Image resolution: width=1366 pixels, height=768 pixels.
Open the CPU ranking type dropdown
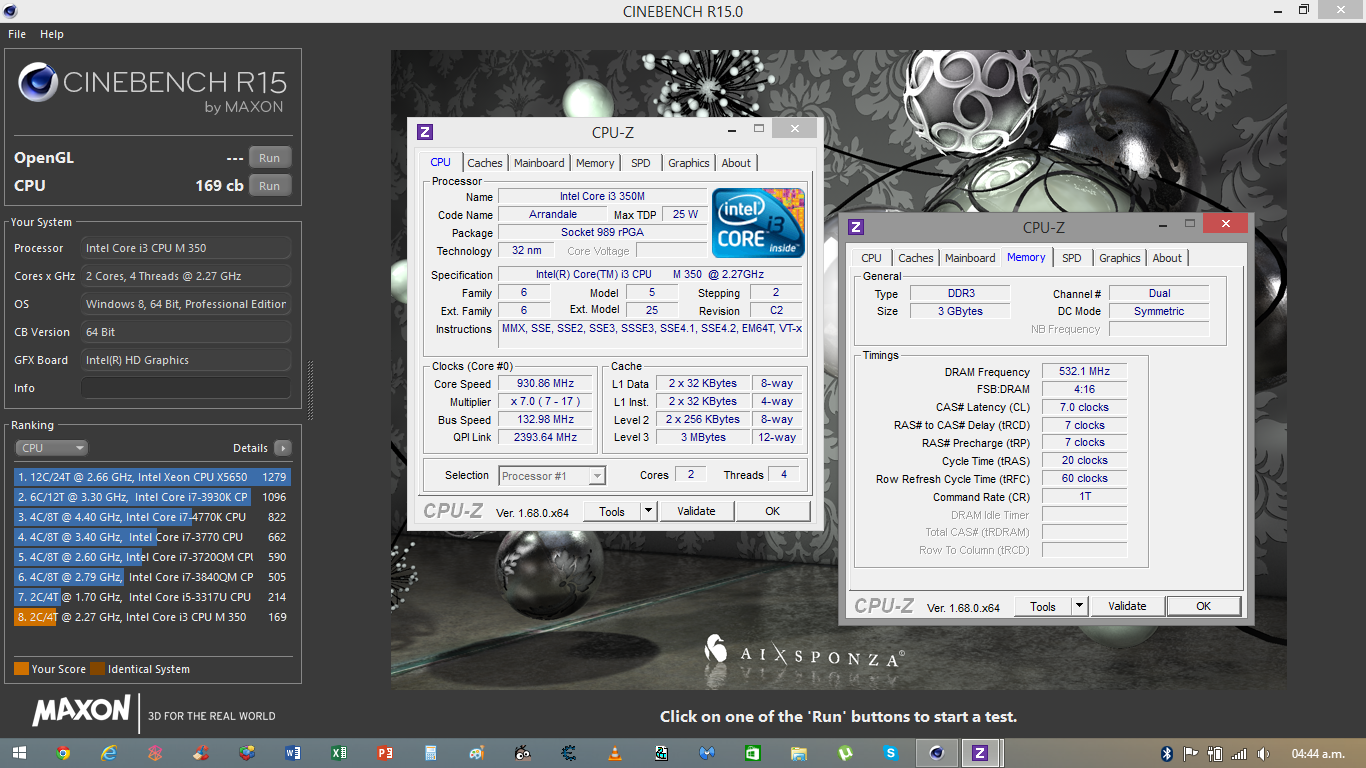tap(52, 448)
